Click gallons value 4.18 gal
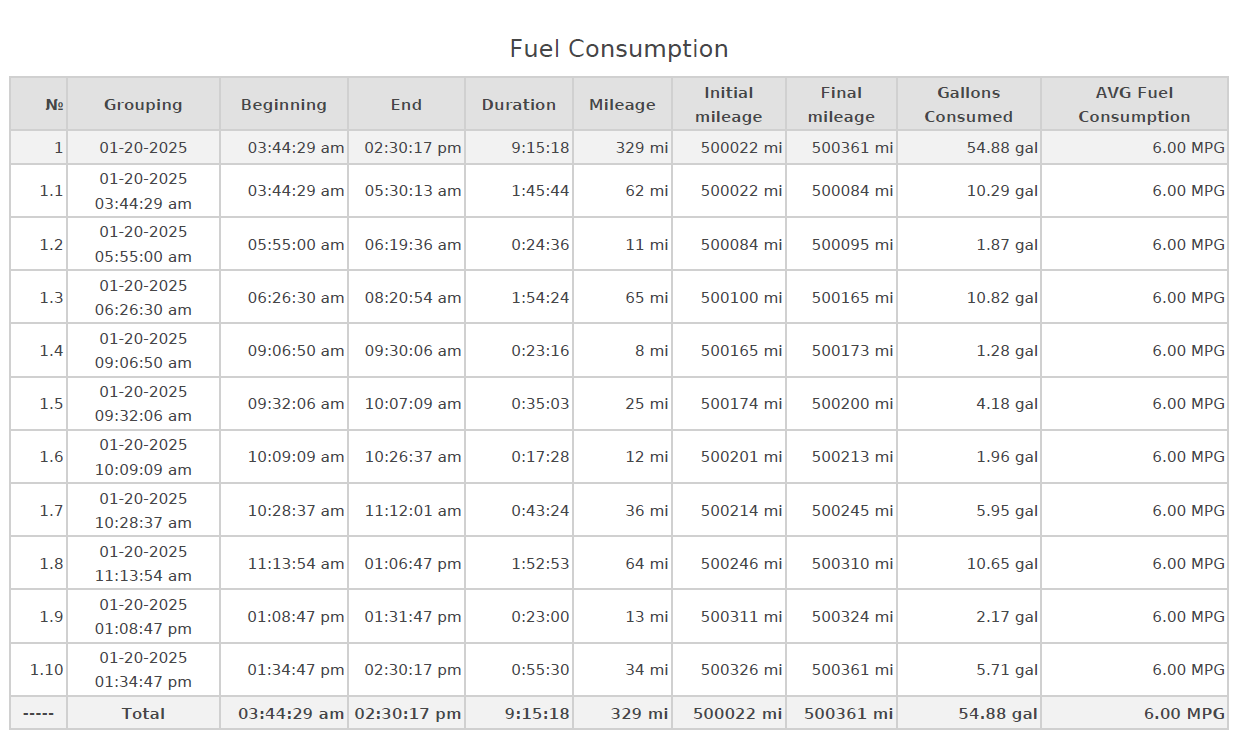This screenshot has height=740, width=1242. click(1007, 404)
